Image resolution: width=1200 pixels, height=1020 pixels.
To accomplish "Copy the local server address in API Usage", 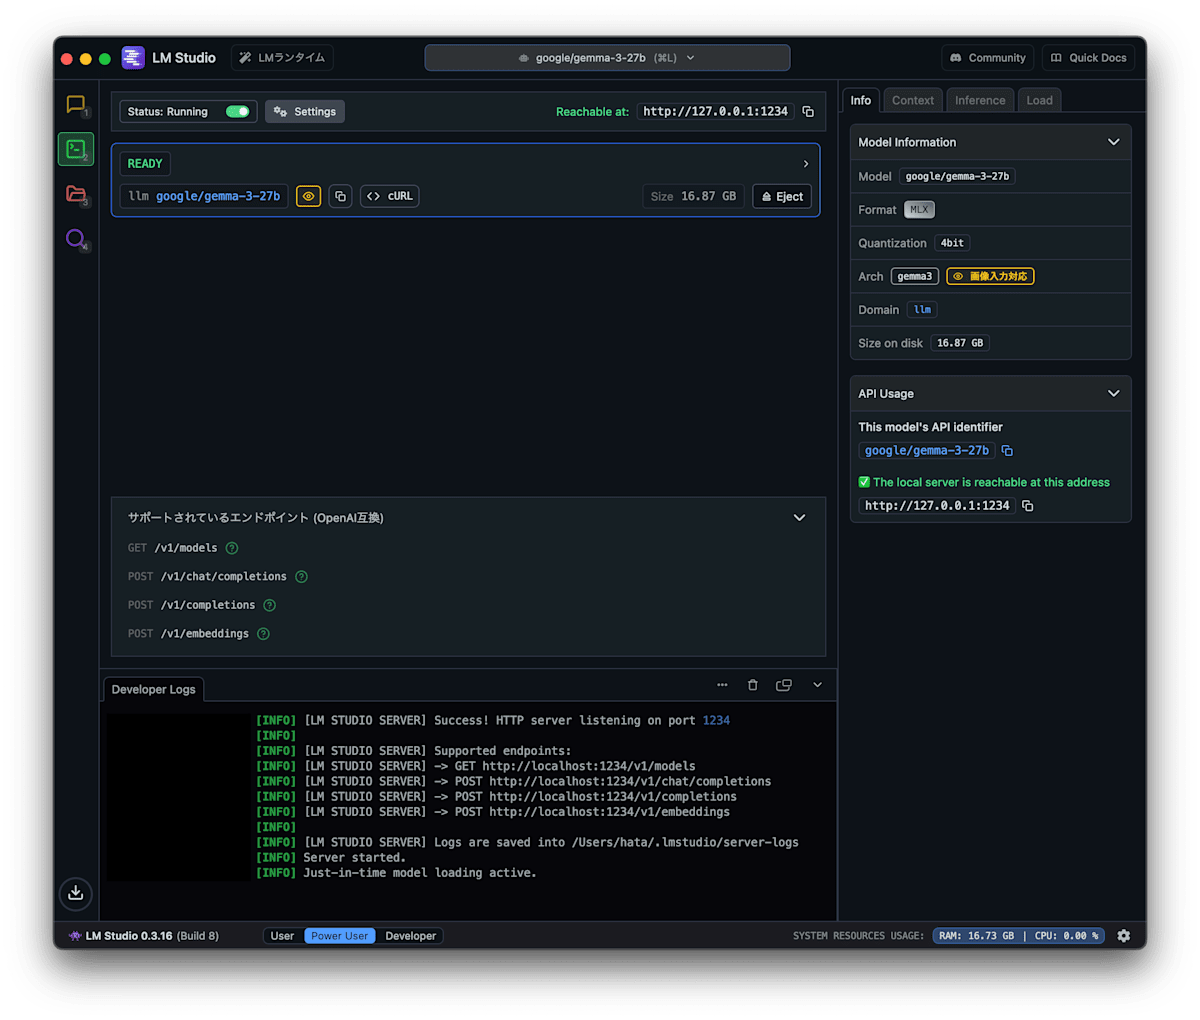I will [x=1027, y=506].
